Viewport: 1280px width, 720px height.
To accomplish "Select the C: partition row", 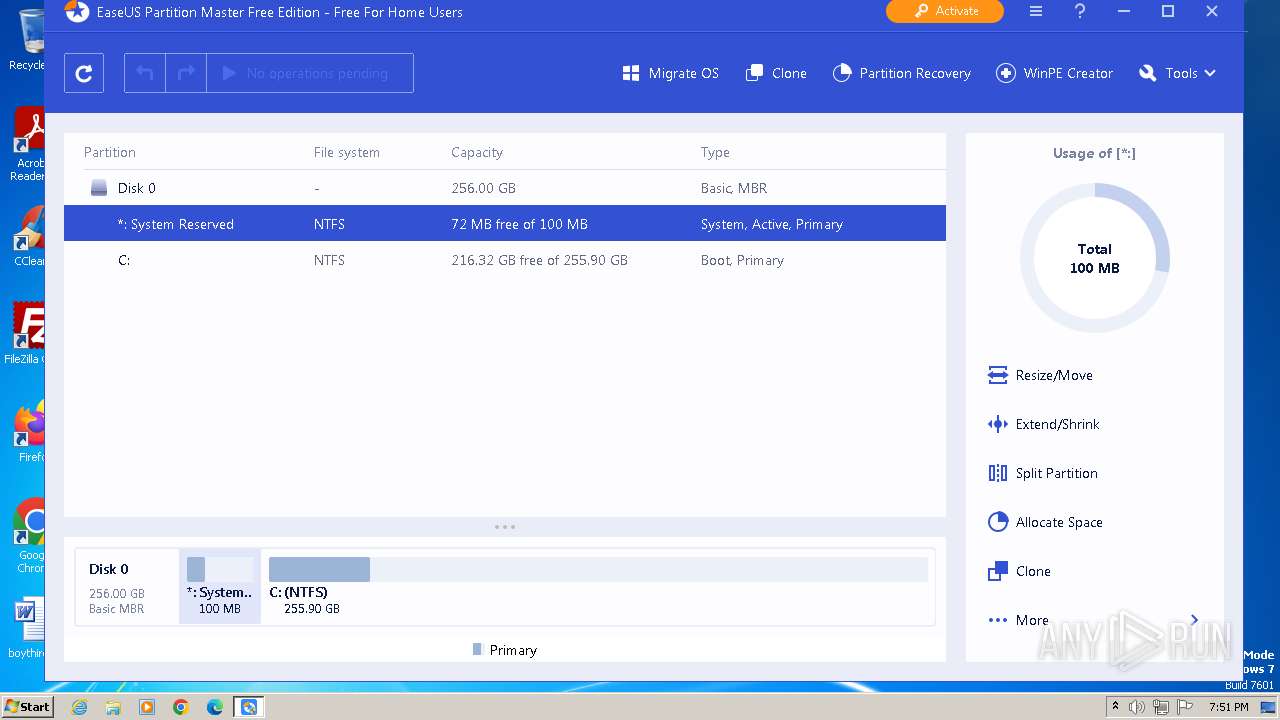I will [x=505, y=260].
